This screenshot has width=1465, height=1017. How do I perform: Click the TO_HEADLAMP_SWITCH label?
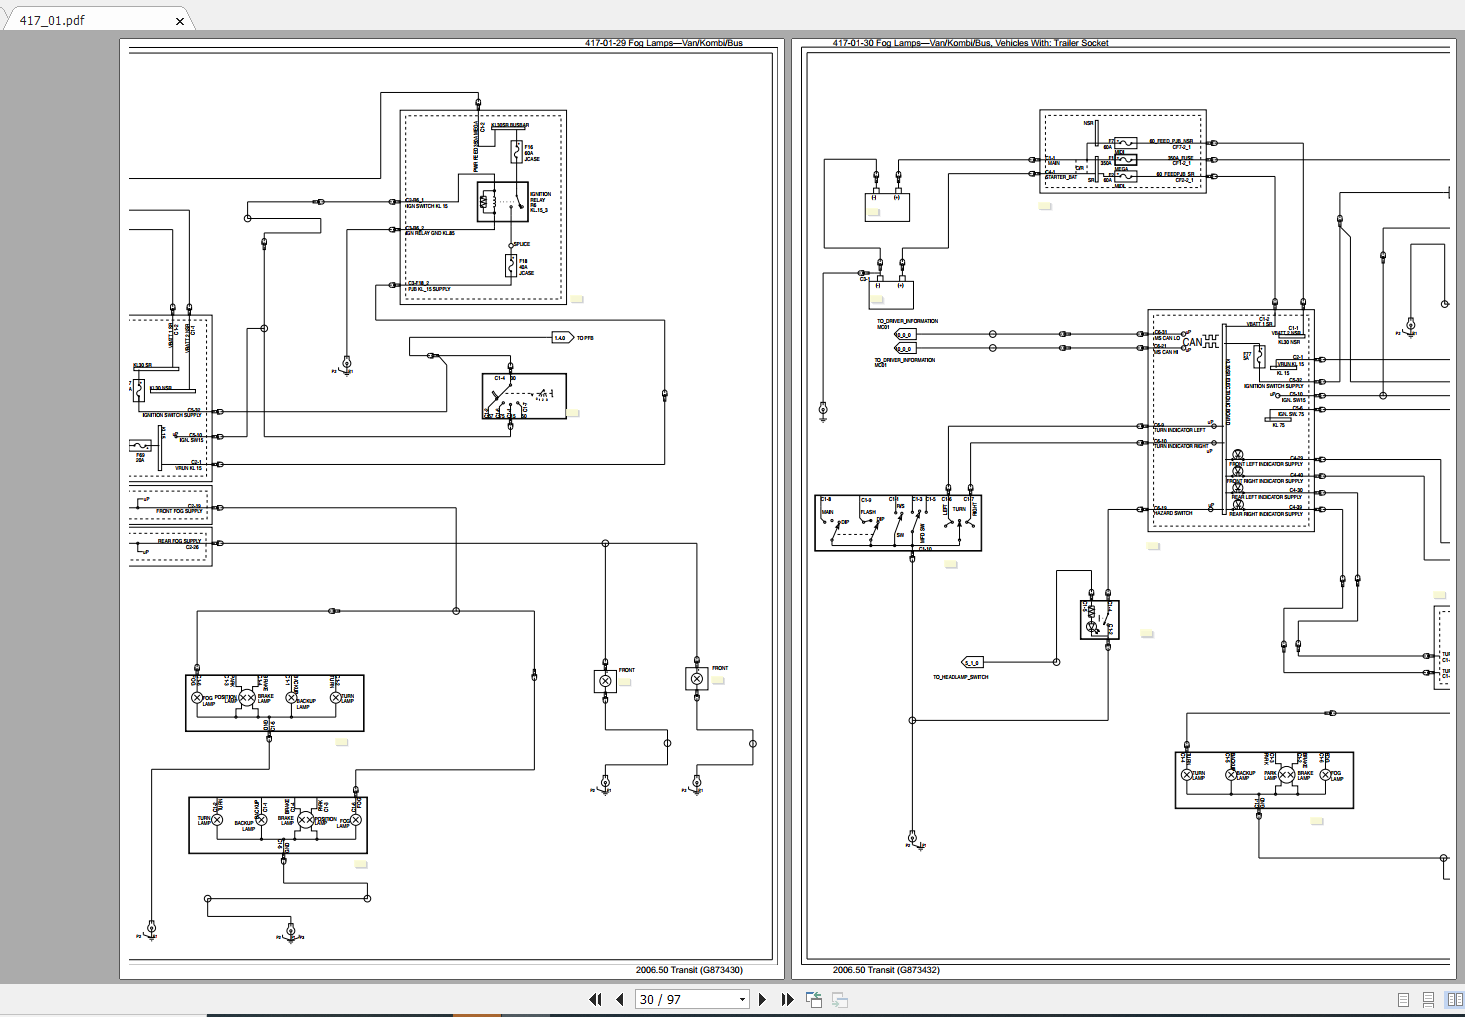pos(961,677)
